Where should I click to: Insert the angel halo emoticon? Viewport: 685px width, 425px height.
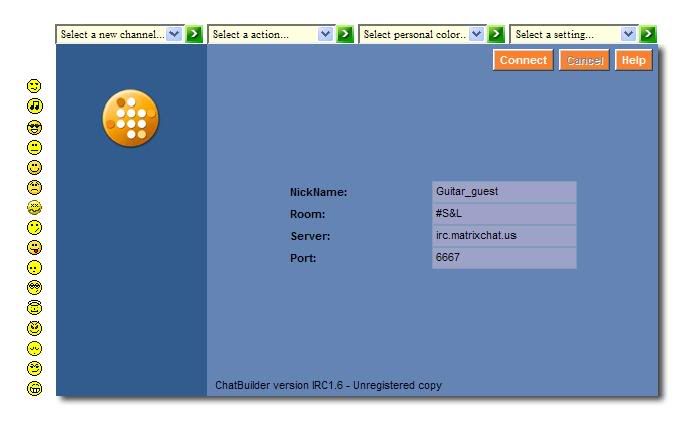35,308
